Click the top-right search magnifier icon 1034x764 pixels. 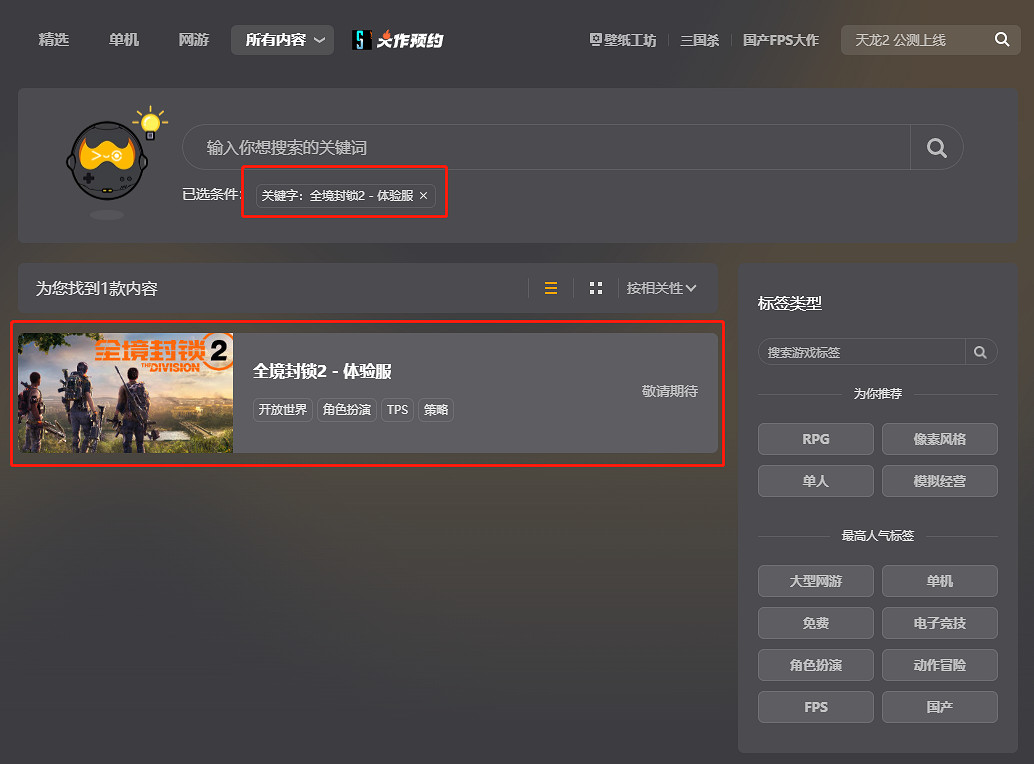click(1001, 40)
